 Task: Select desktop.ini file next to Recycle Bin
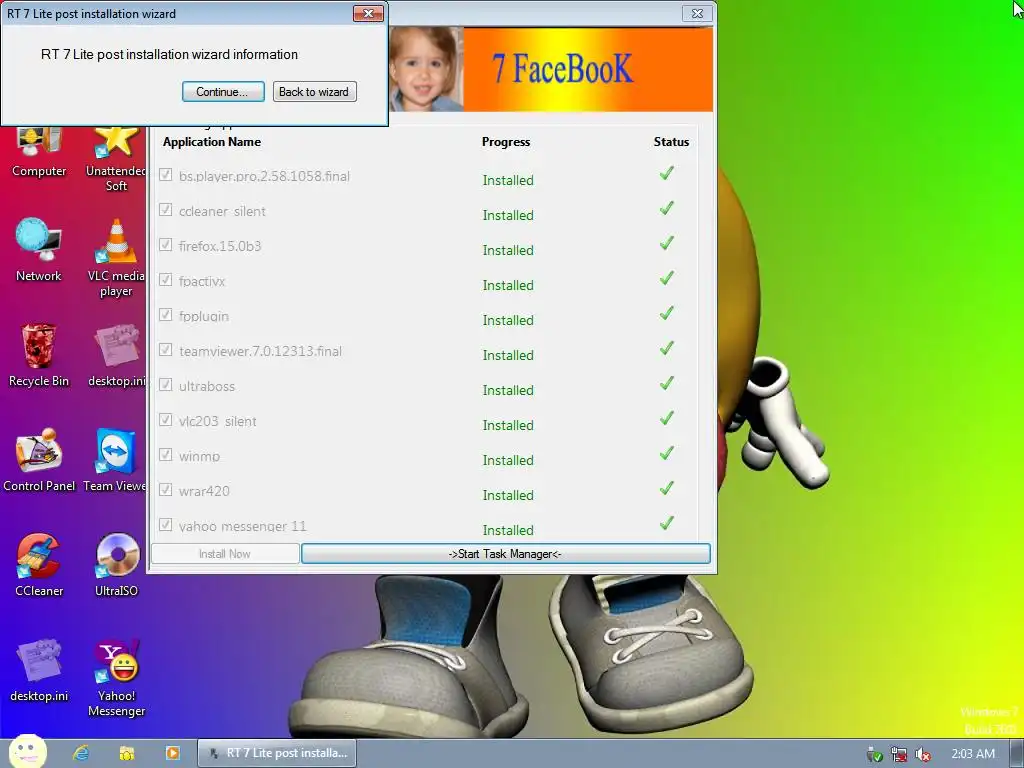[116, 355]
